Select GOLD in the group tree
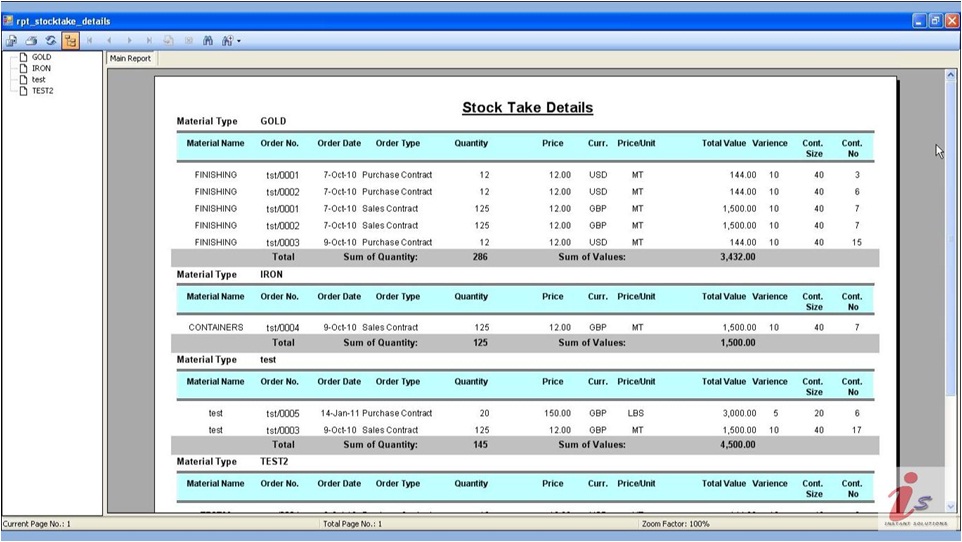The height and width of the screenshot is (542, 962). click(41, 57)
